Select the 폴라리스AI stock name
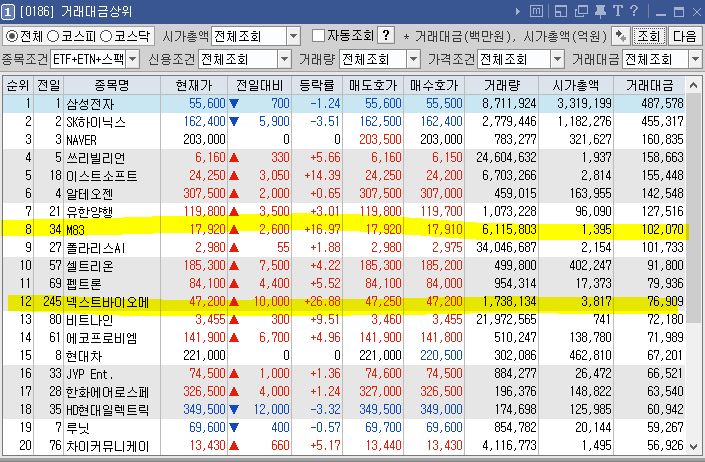Viewport: 705px width, 462px height. [x=96, y=248]
